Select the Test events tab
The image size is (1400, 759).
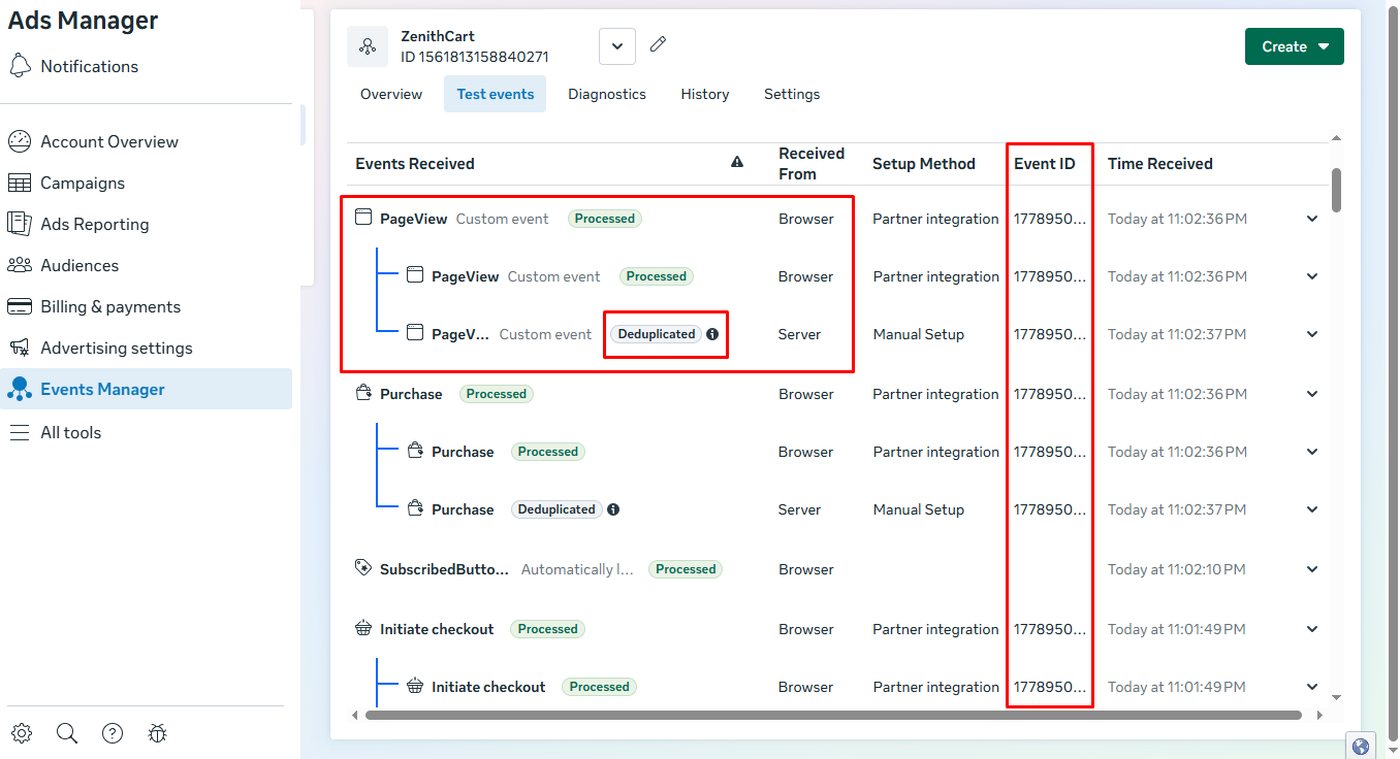coord(495,94)
